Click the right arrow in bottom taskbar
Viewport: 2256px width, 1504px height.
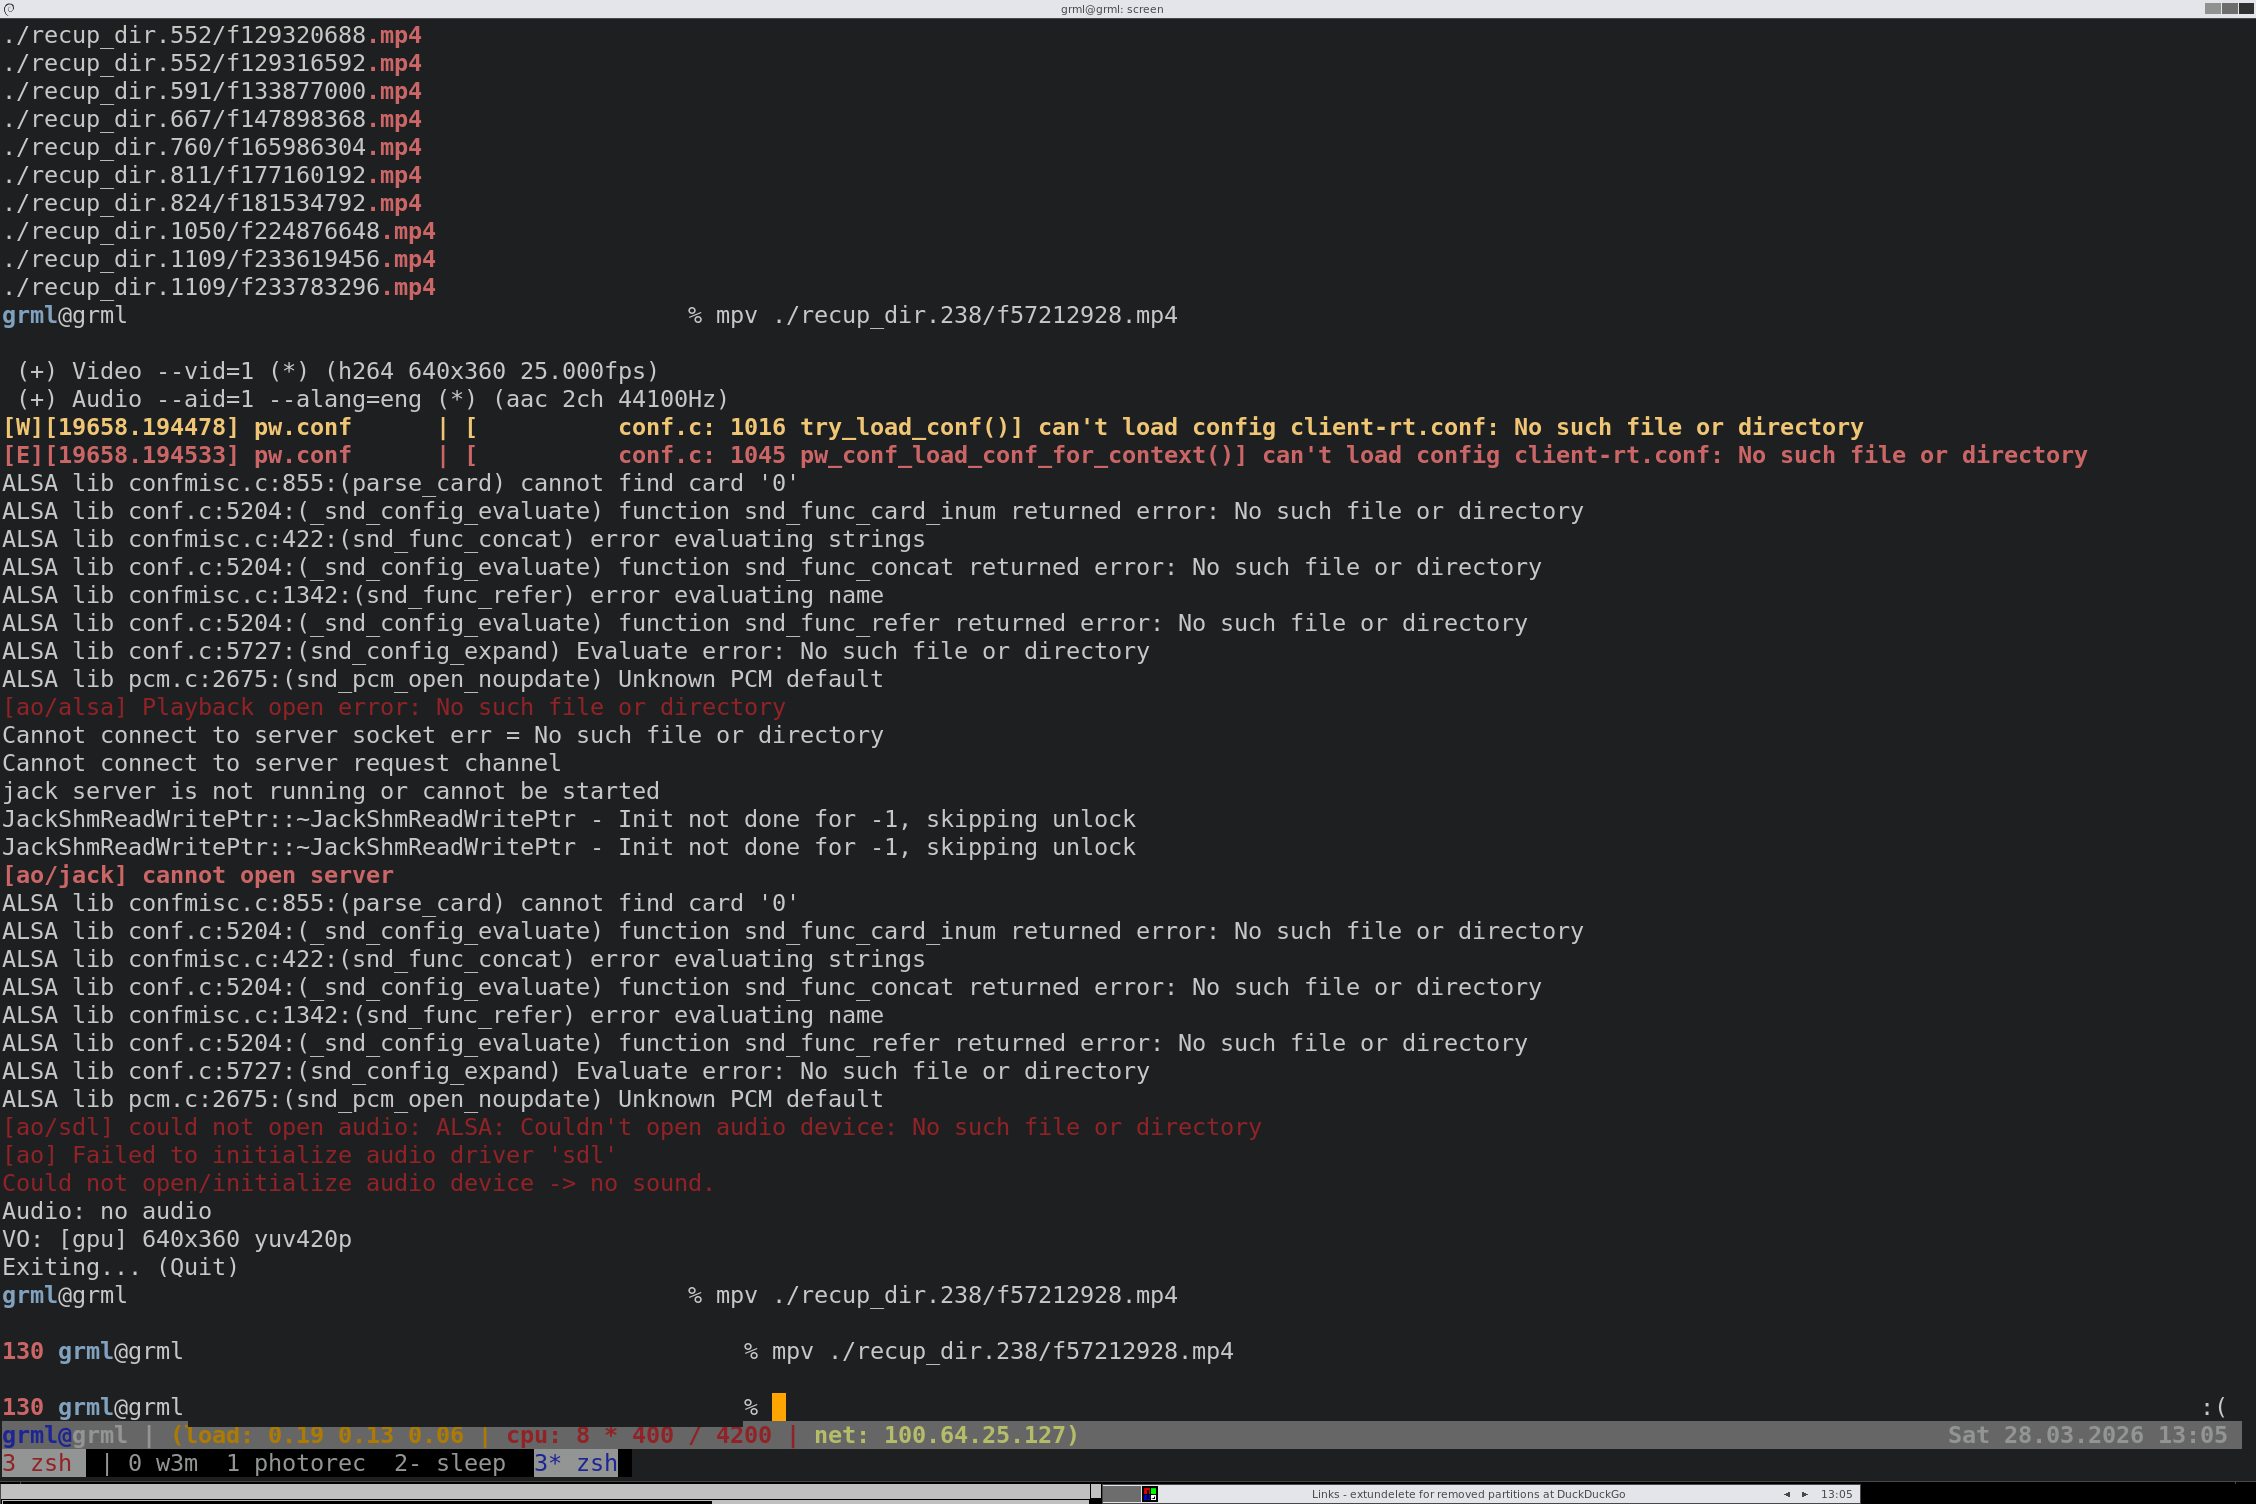click(x=1805, y=1494)
